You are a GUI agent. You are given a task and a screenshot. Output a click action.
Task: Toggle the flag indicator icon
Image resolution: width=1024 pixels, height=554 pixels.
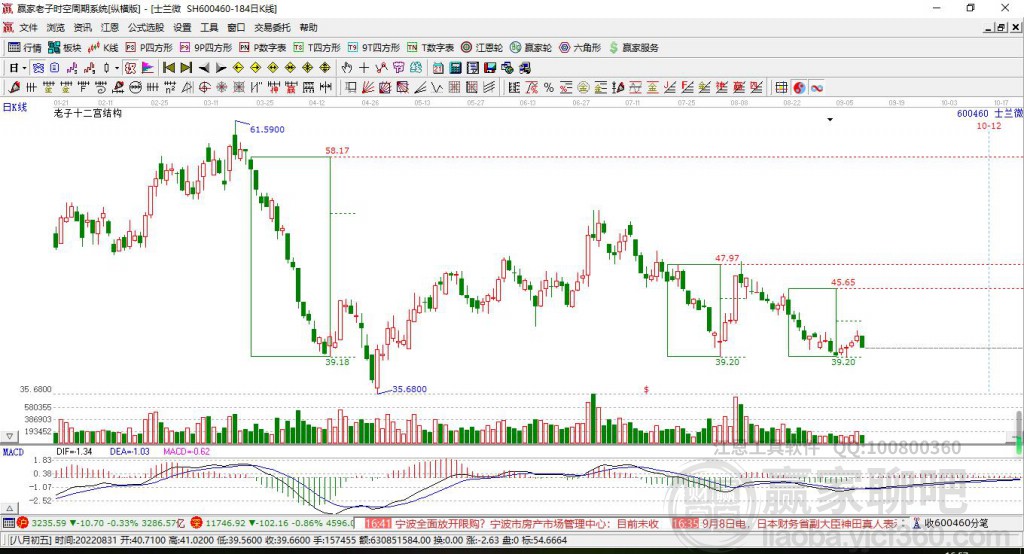148,68
